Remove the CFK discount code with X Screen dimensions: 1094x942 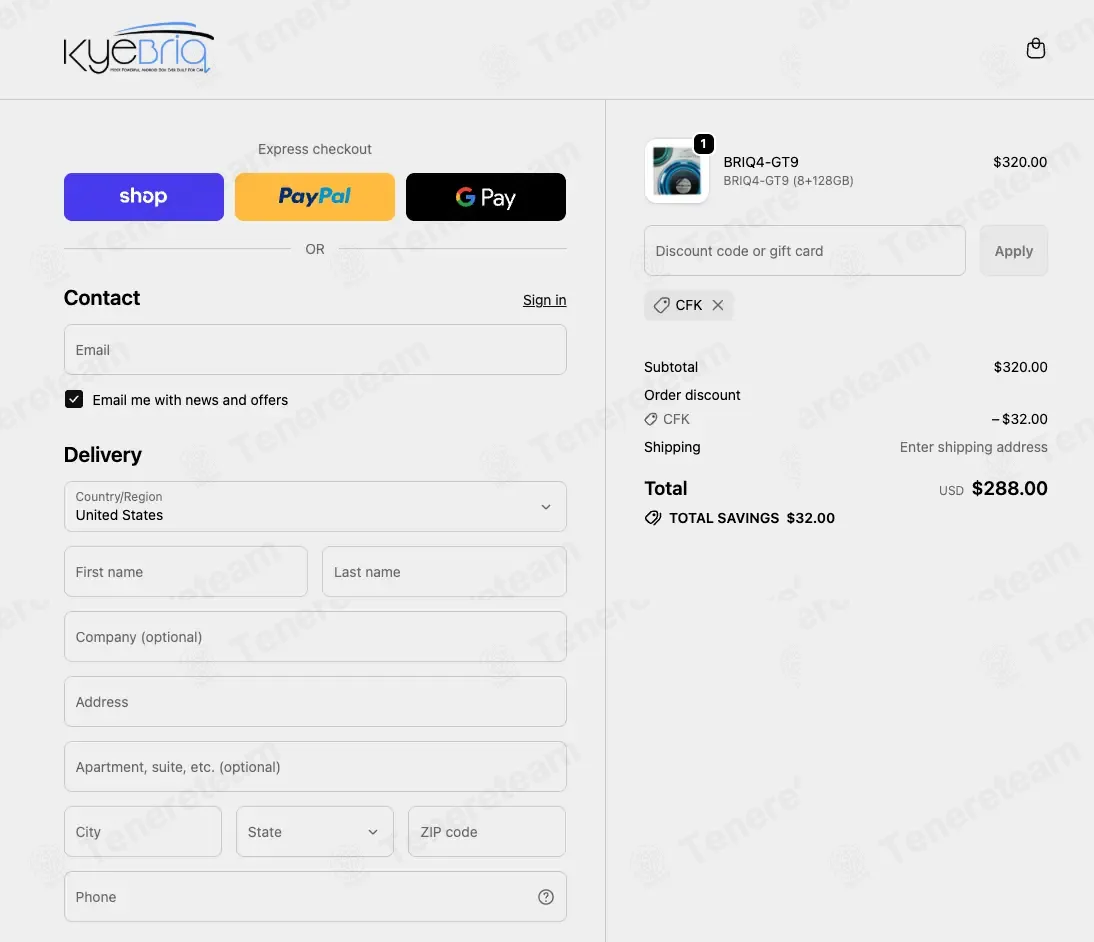point(717,305)
